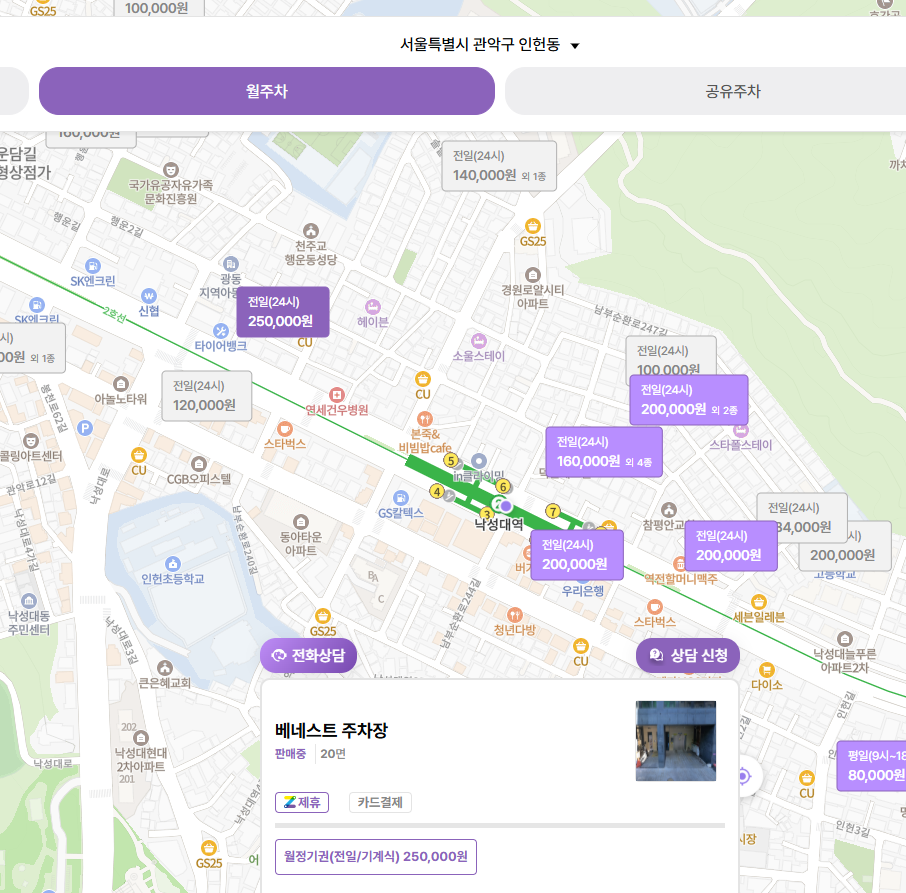Click the 동아타운 아파트 icon

pos(300,522)
